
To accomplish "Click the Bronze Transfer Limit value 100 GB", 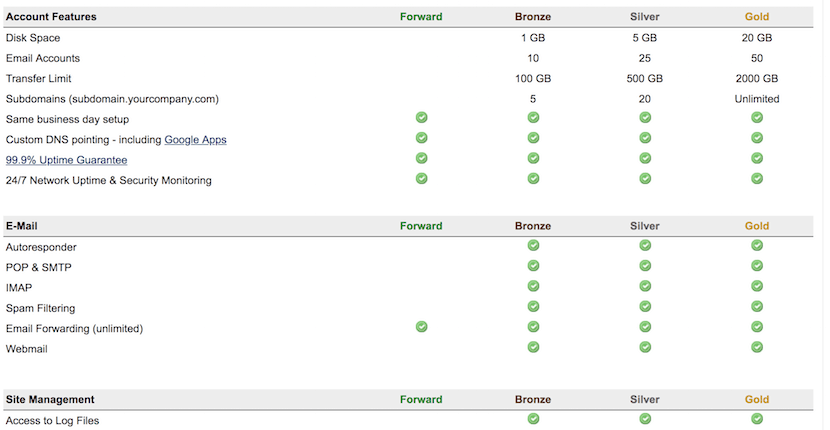I will pyautogui.click(x=533, y=79).
